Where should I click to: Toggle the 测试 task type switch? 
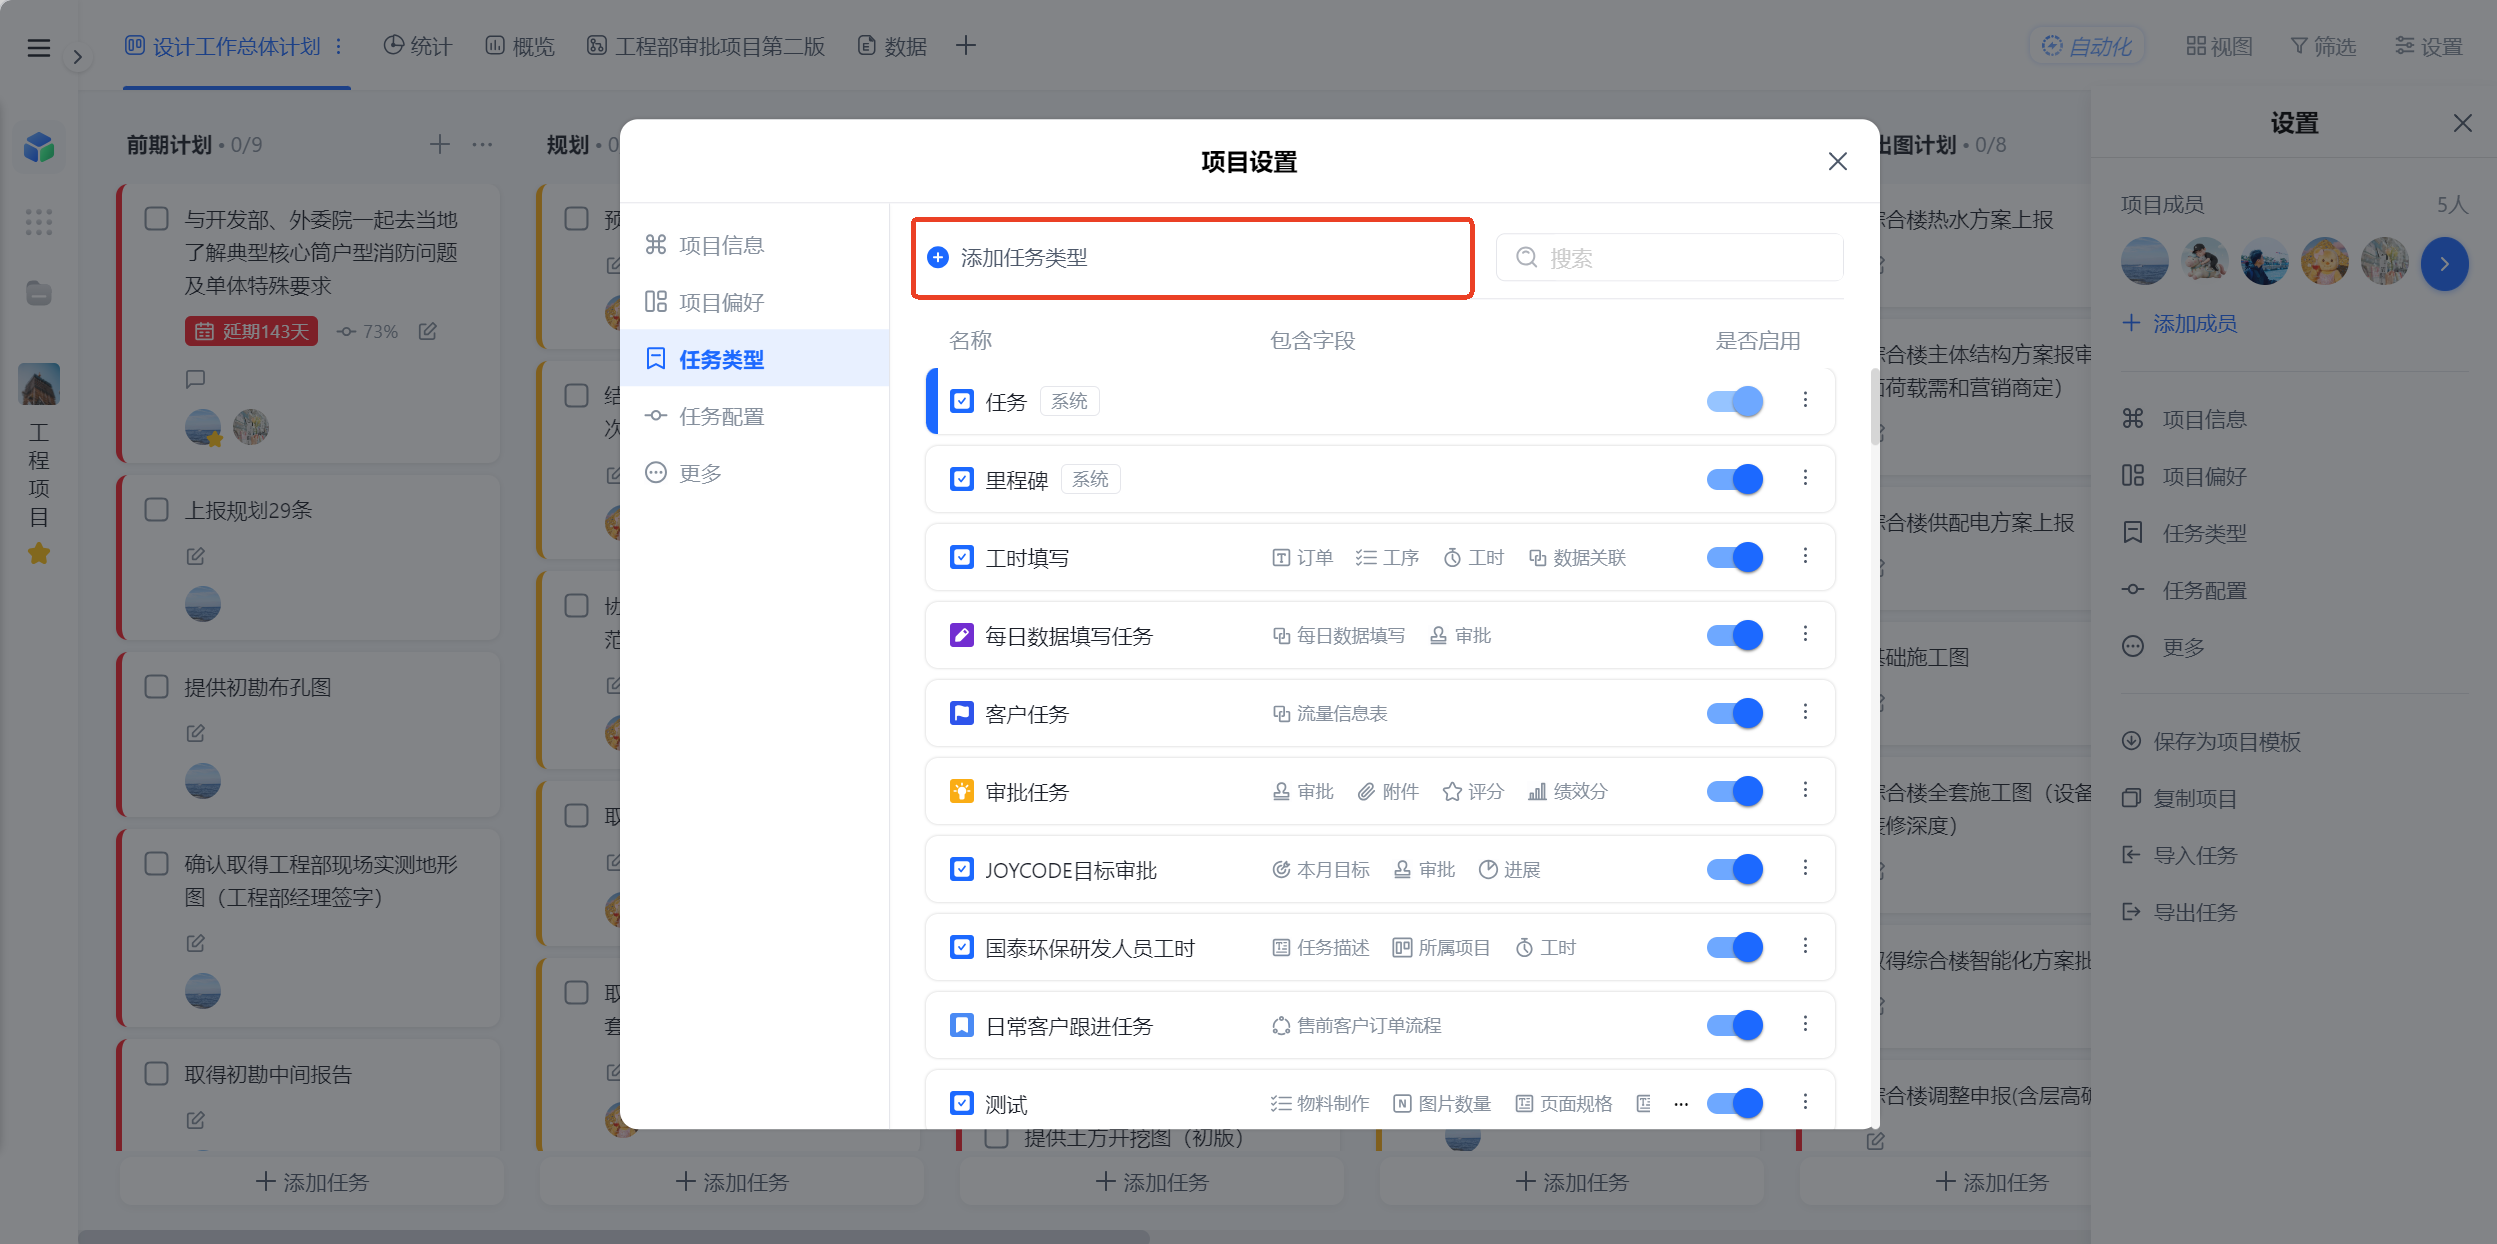coord(1735,1103)
